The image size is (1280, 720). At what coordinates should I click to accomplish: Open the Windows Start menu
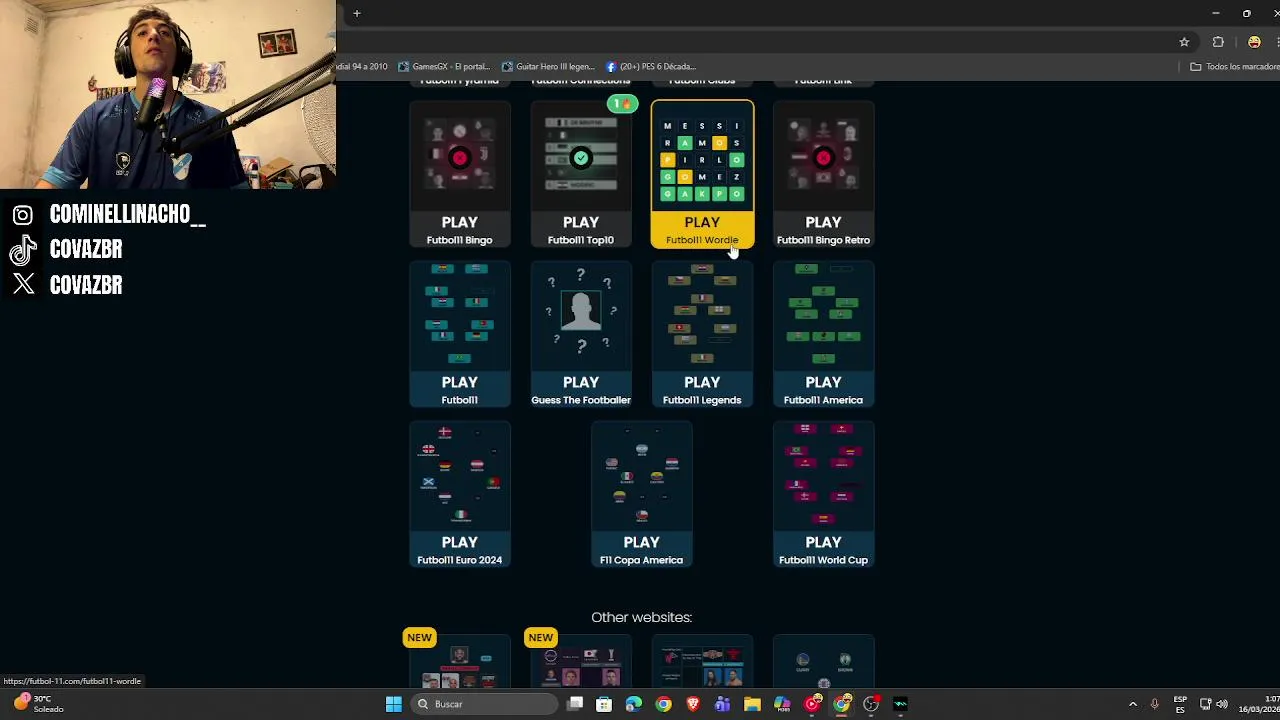click(x=394, y=704)
